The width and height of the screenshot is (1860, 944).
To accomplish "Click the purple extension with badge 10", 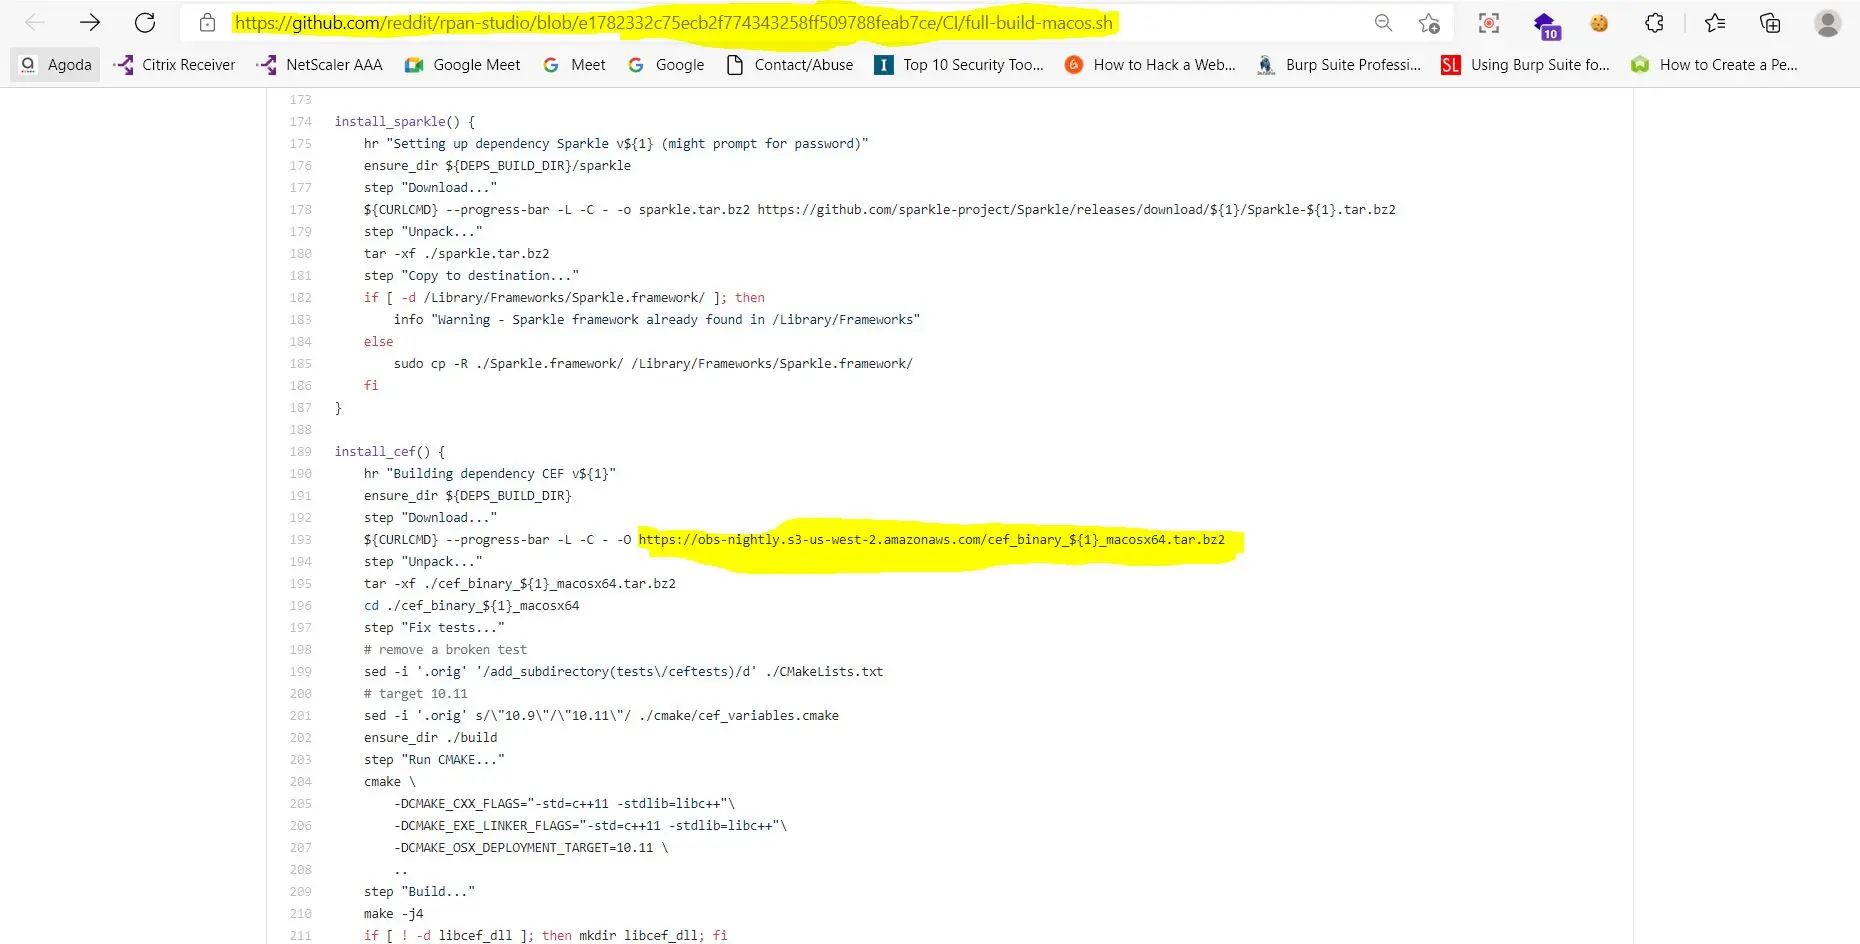I will point(1546,24).
